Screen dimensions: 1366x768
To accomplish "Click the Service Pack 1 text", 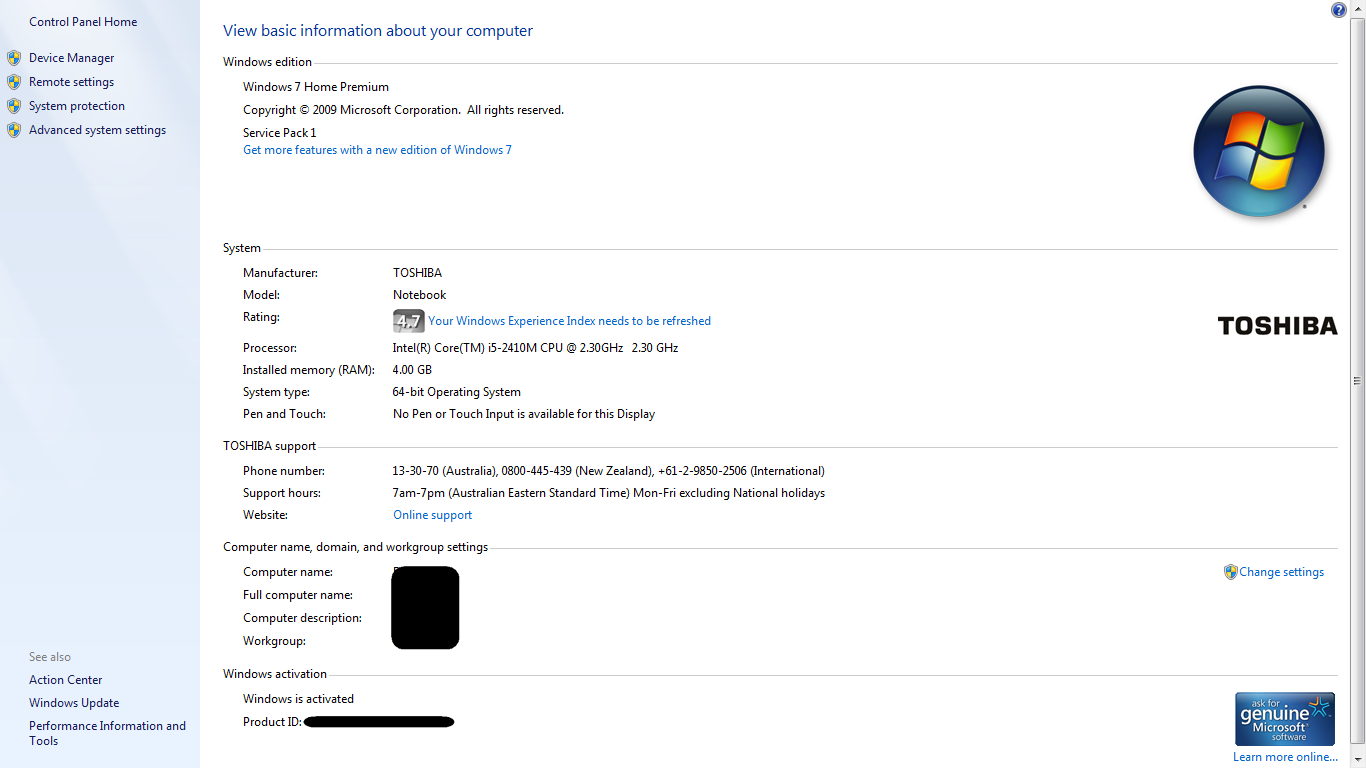I will (280, 133).
